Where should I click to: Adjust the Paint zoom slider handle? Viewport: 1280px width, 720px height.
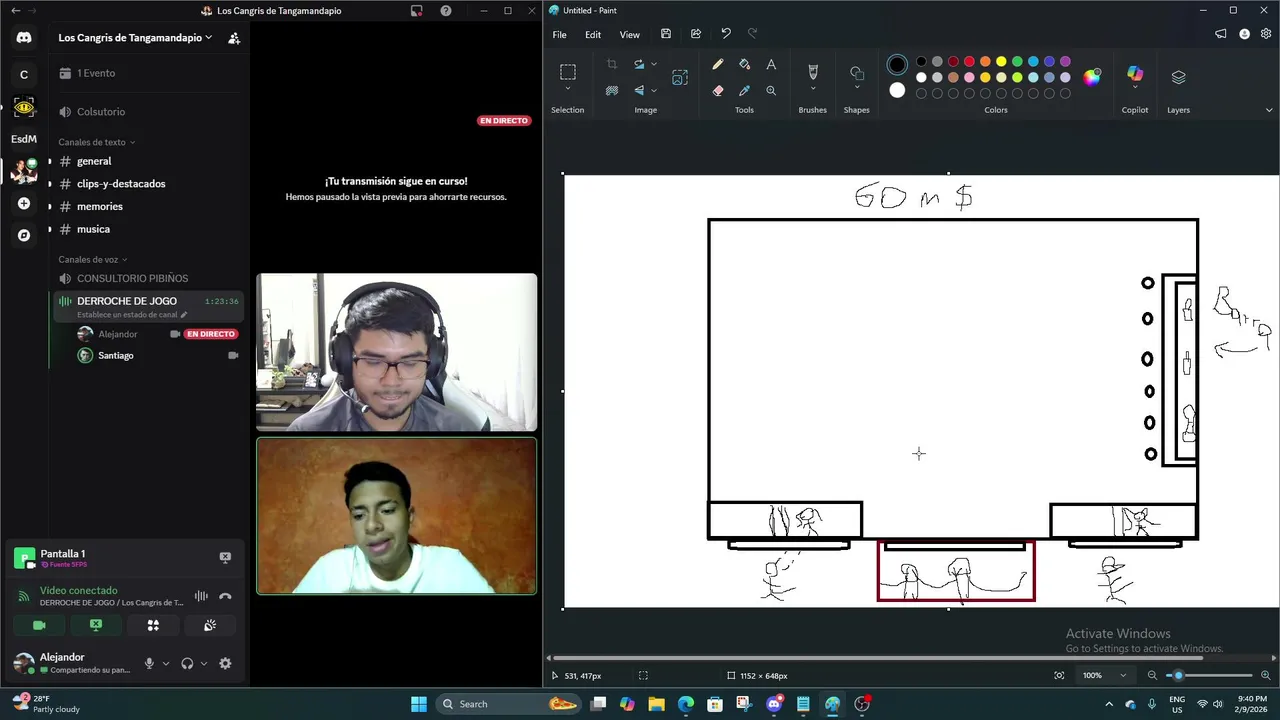[x=1178, y=675]
